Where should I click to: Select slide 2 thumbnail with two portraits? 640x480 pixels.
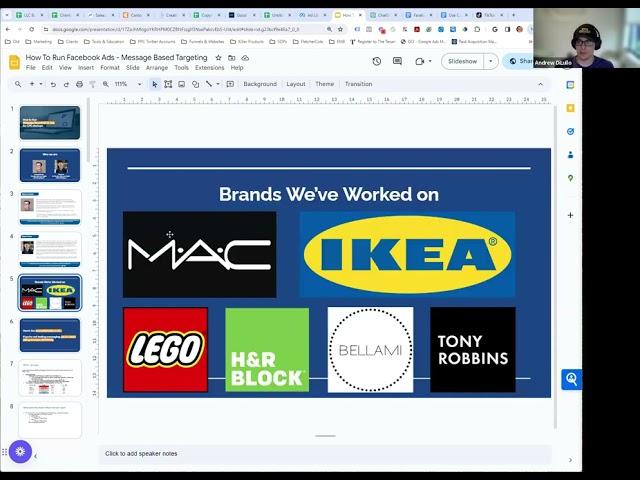point(50,165)
